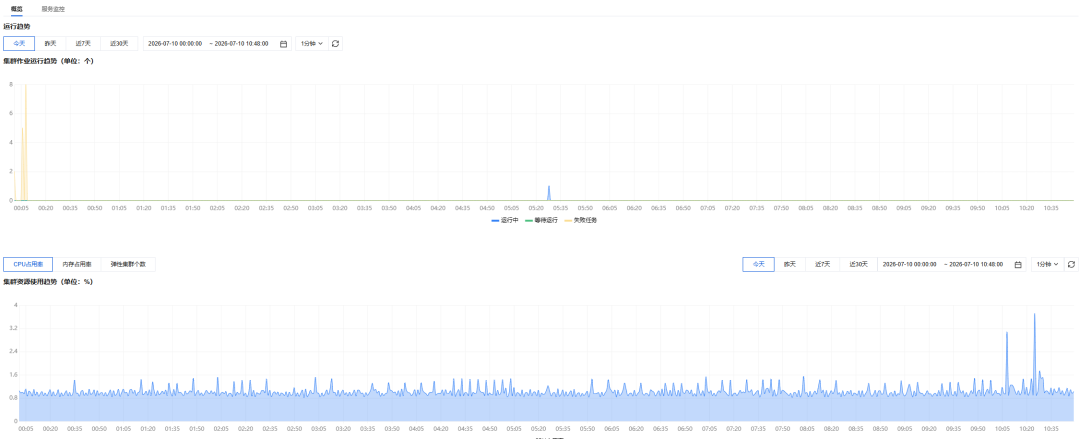The image size is (1080, 439).
Task: Edit the end time of resource usage range
Action: 976,265
